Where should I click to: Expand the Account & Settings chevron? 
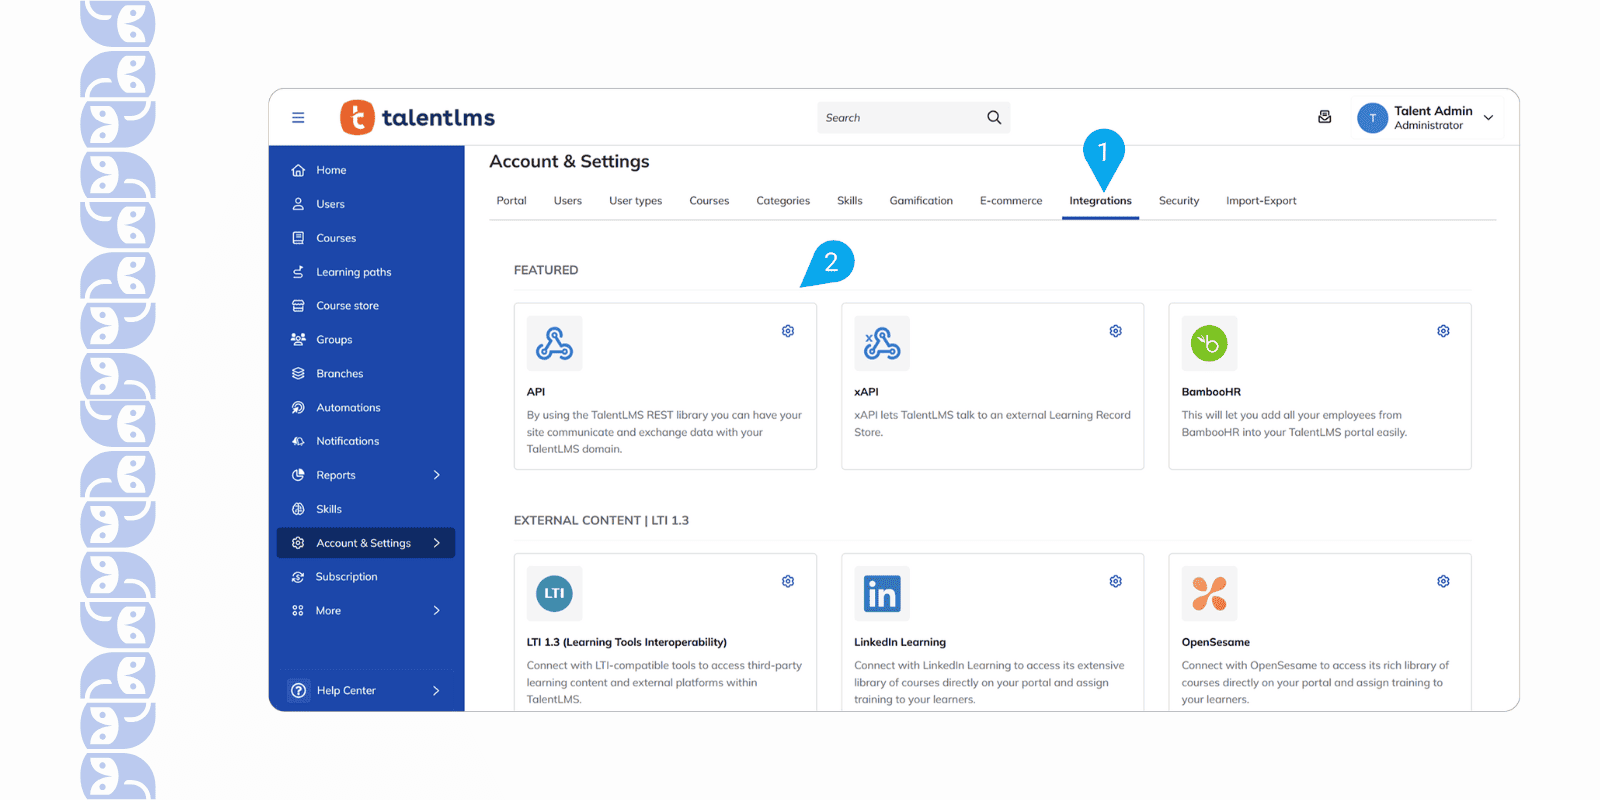(x=437, y=543)
